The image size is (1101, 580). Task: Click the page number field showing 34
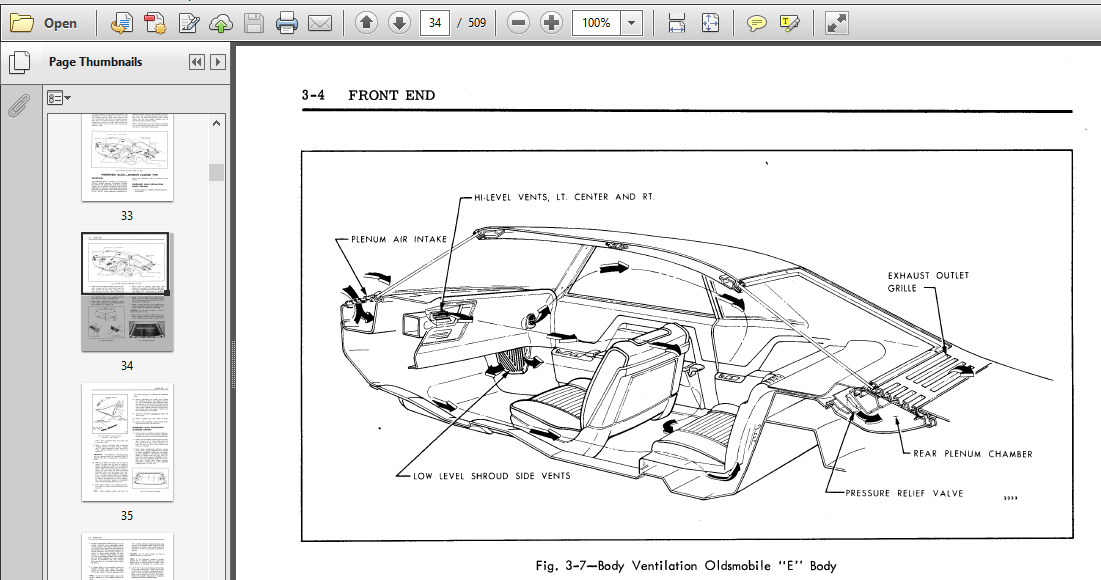pos(435,23)
